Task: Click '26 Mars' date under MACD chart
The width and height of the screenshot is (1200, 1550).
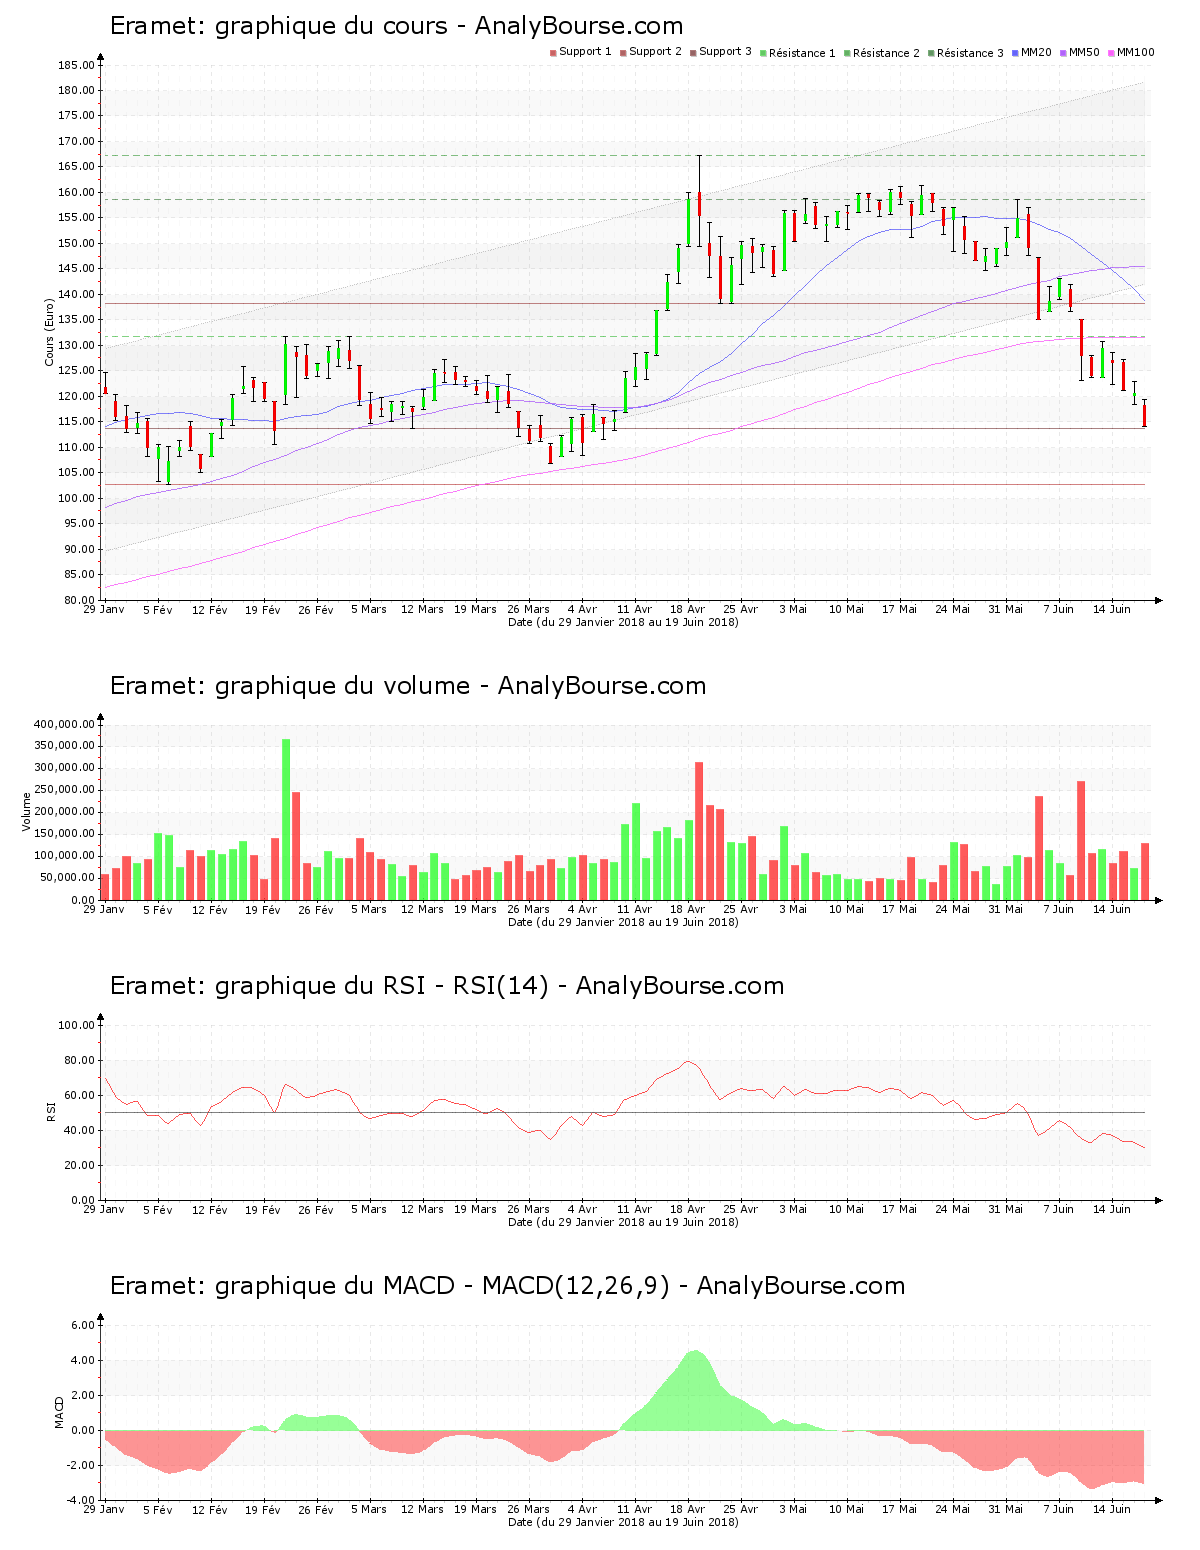Action: pos(528,1509)
